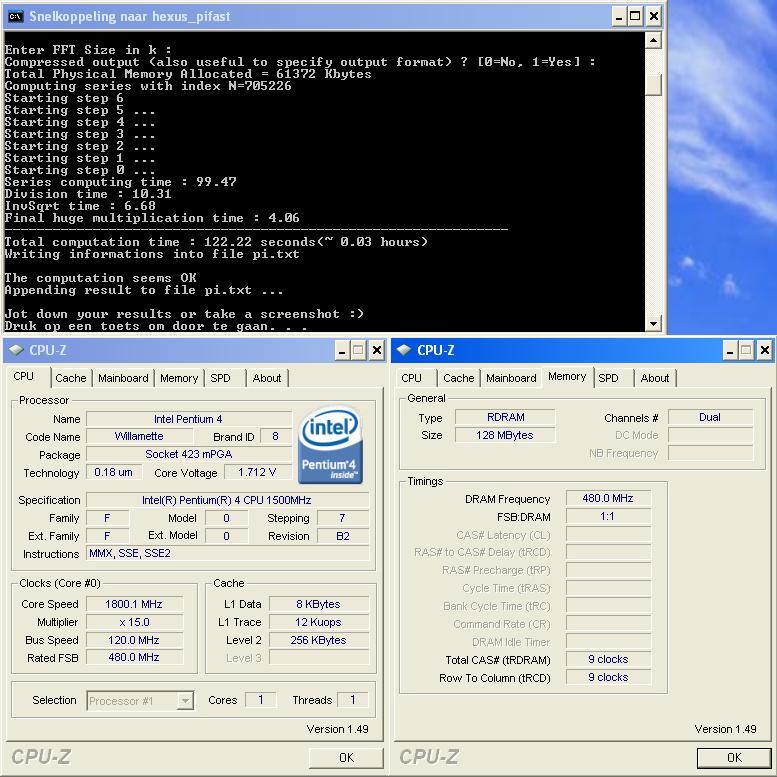Switch to Memory tab in left CPU-Z window
777x777 pixels.
click(179, 378)
